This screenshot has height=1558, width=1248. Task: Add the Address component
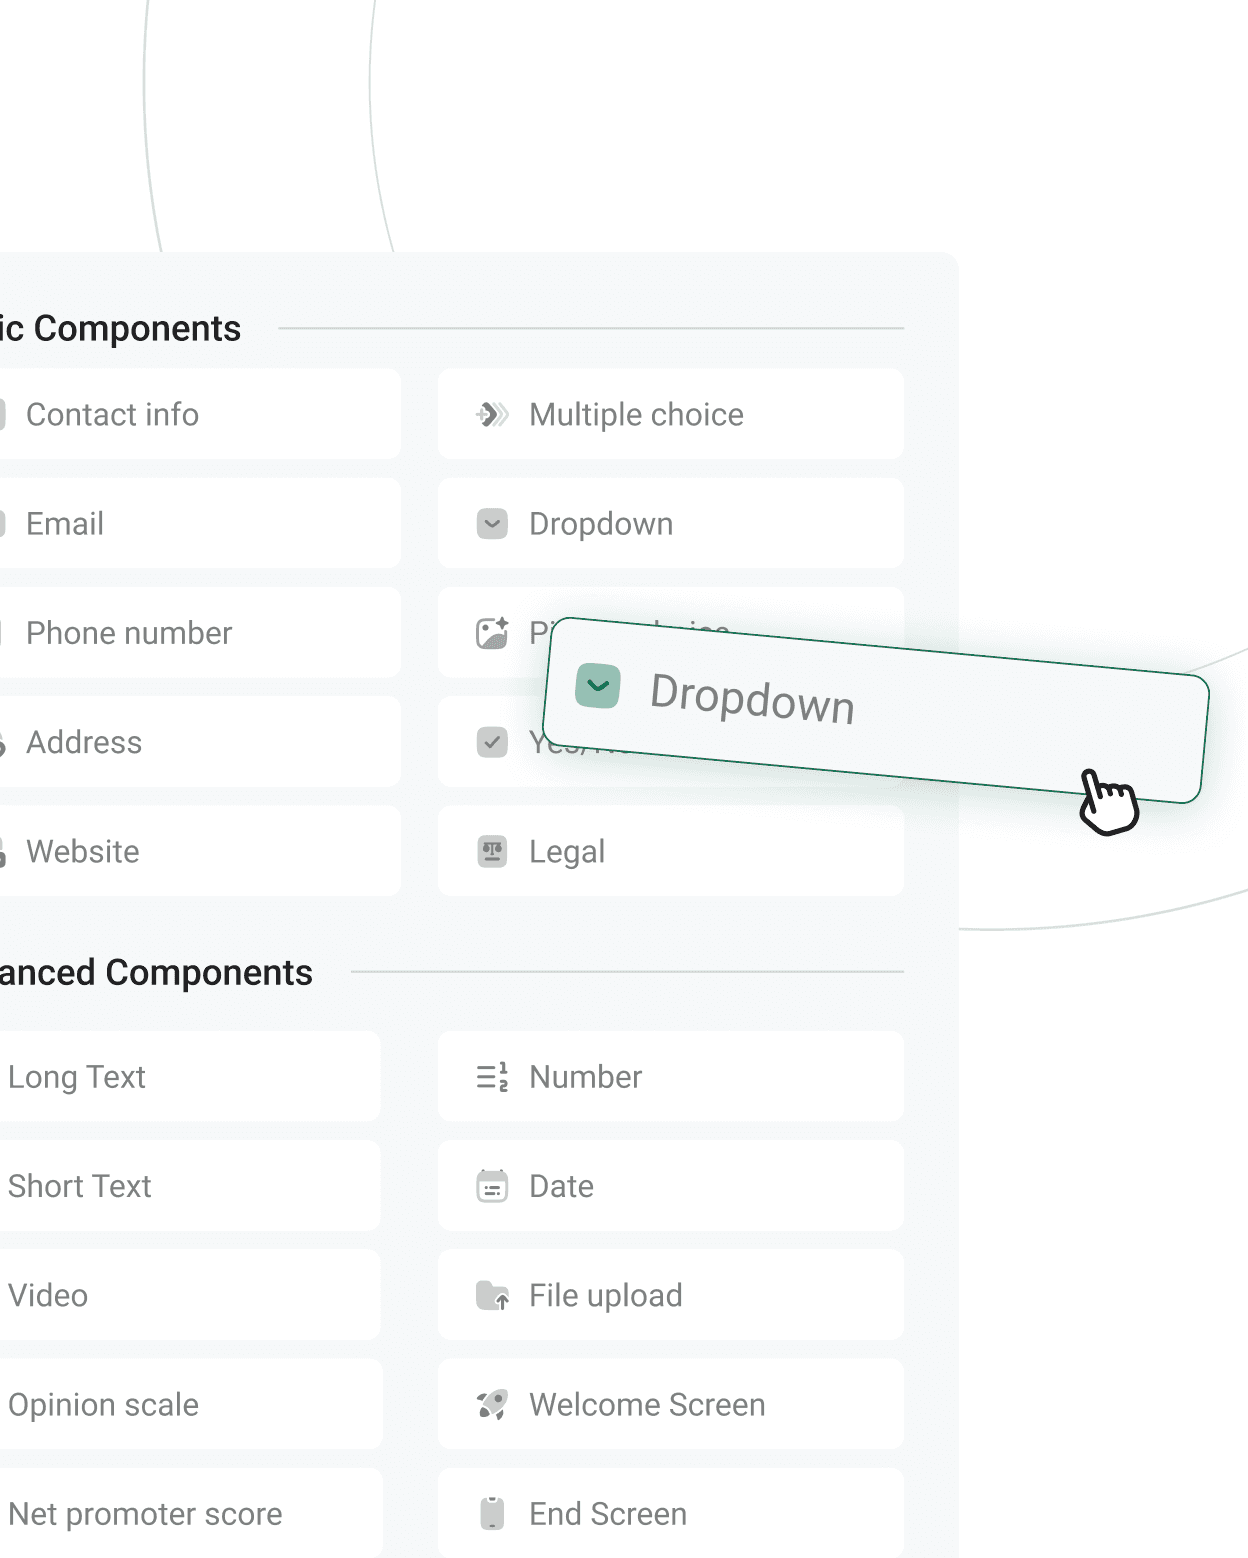click(200, 741)
